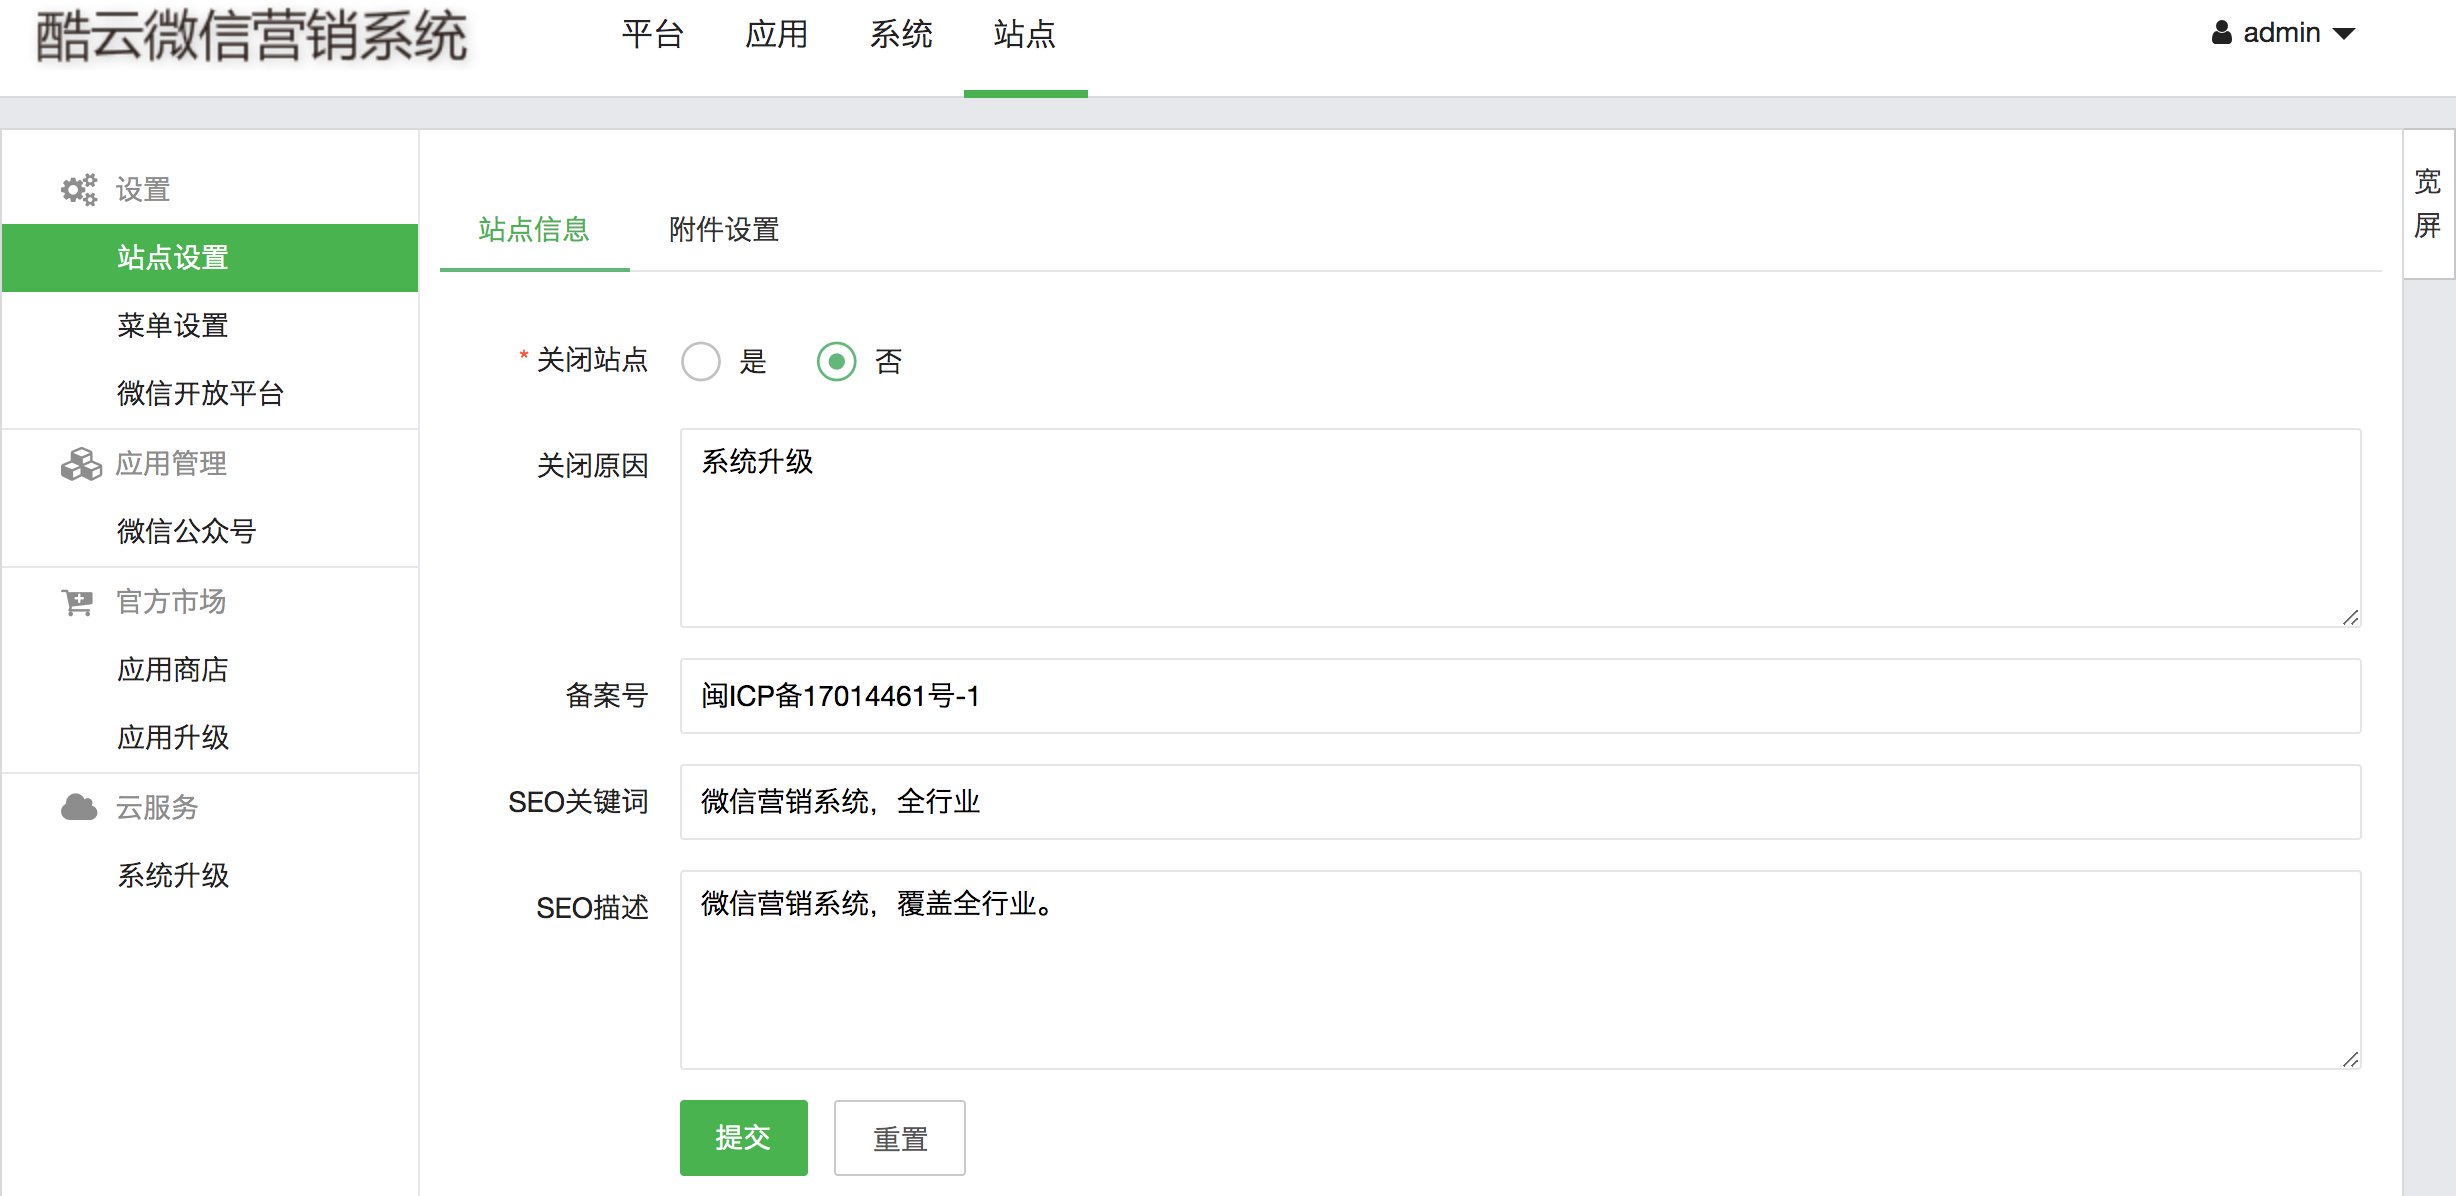Click the 关闭原因 textarea resize handle

2350,617
